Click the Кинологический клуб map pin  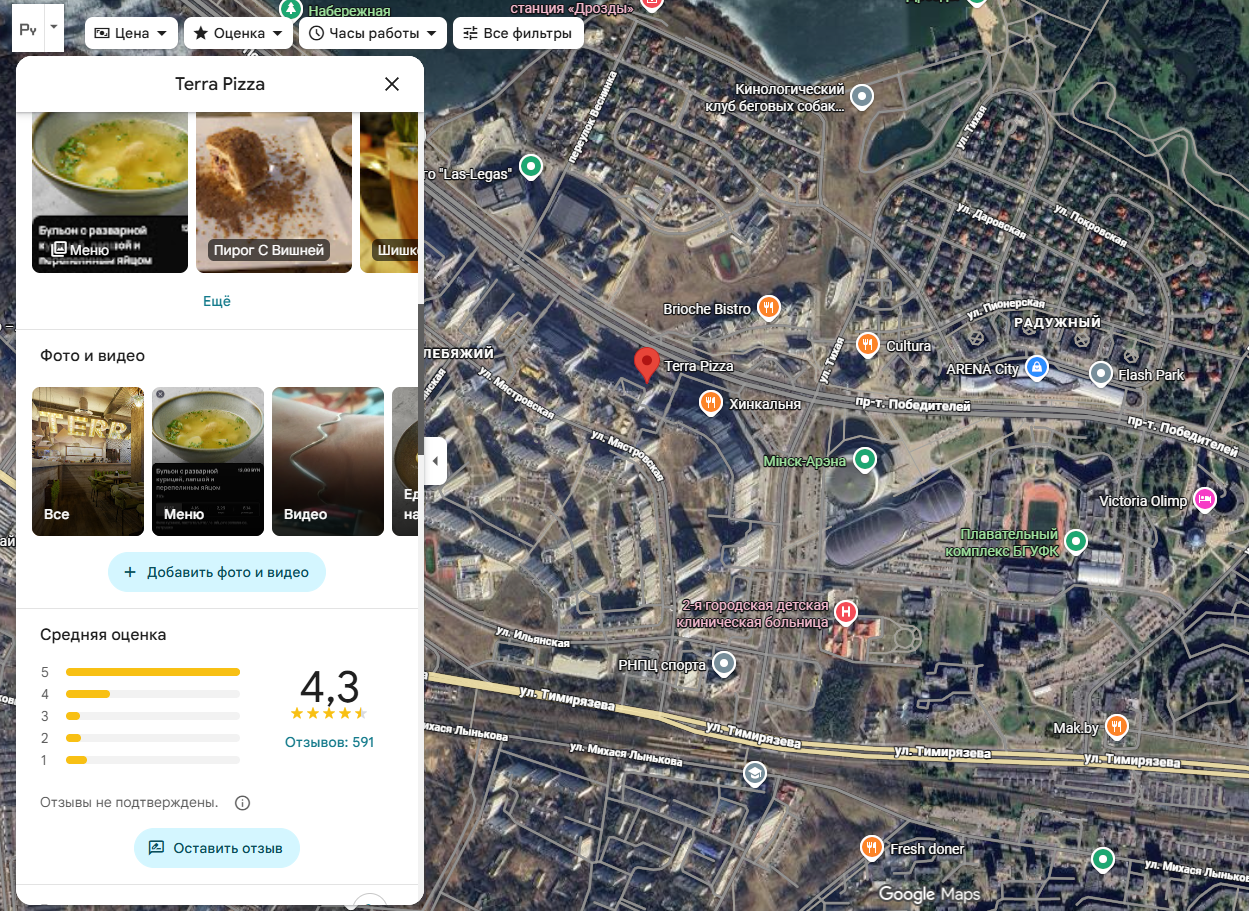point(862,97)
